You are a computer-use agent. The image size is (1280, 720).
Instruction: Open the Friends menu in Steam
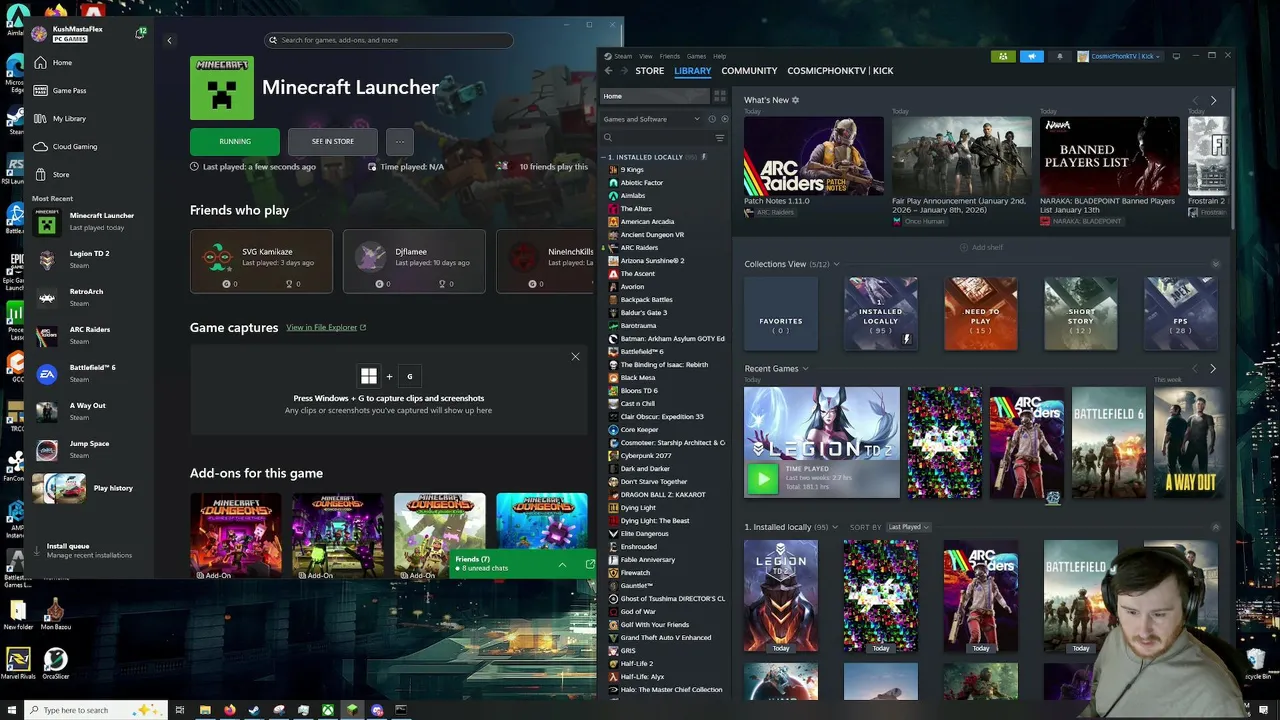pyautogui.click(x=670, y=56)
